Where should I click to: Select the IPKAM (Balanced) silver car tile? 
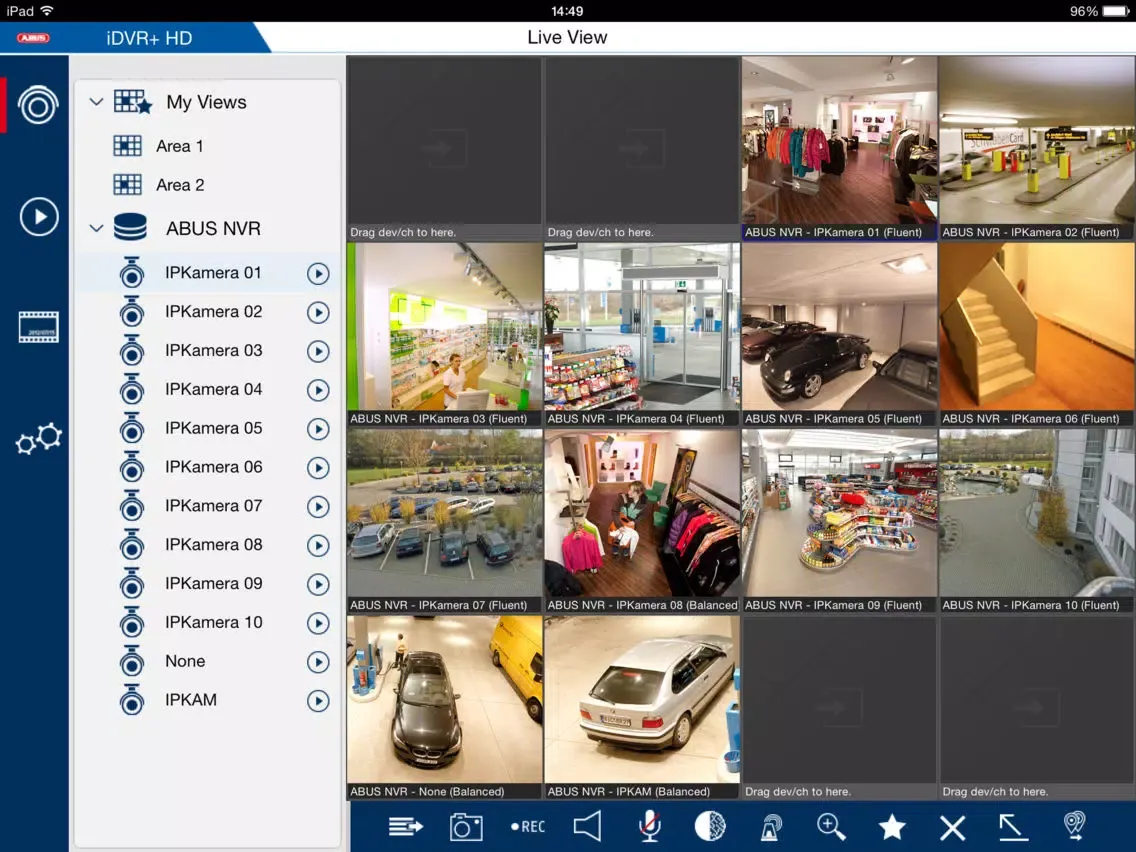coord(642,708)
